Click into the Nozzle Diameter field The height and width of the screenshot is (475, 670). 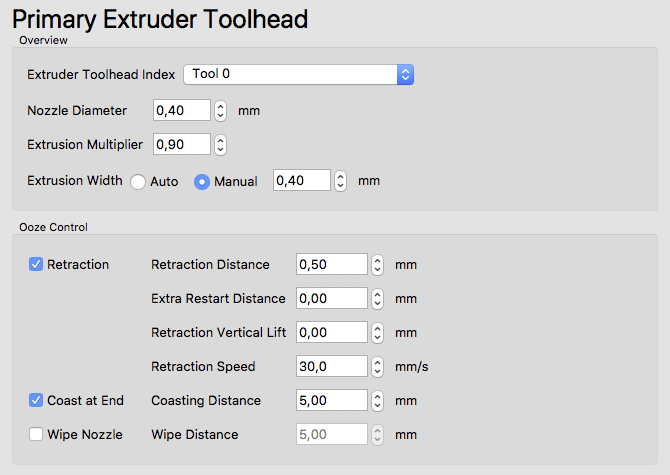pyautogui.click(x=182, y=111)
